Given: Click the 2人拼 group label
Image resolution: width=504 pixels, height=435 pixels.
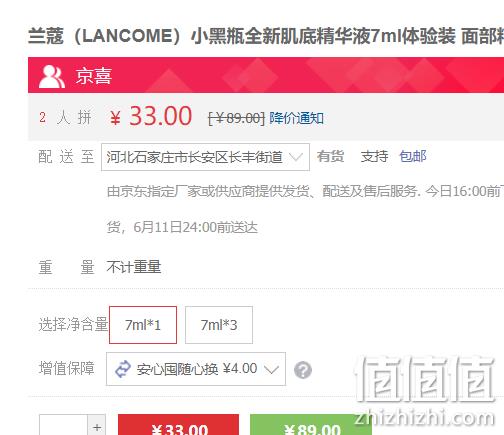Looking at the screenshot, I should pos(65,117).
